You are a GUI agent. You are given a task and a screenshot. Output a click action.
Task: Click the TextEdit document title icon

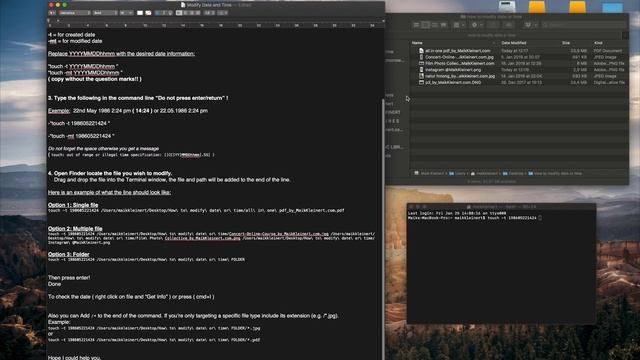pyautogui.click(x=183, y=5)
